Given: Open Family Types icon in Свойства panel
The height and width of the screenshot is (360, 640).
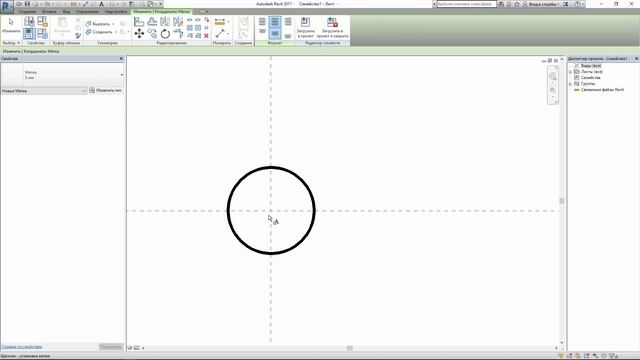Looking at the screenshot, I should (x=42, y=33).
